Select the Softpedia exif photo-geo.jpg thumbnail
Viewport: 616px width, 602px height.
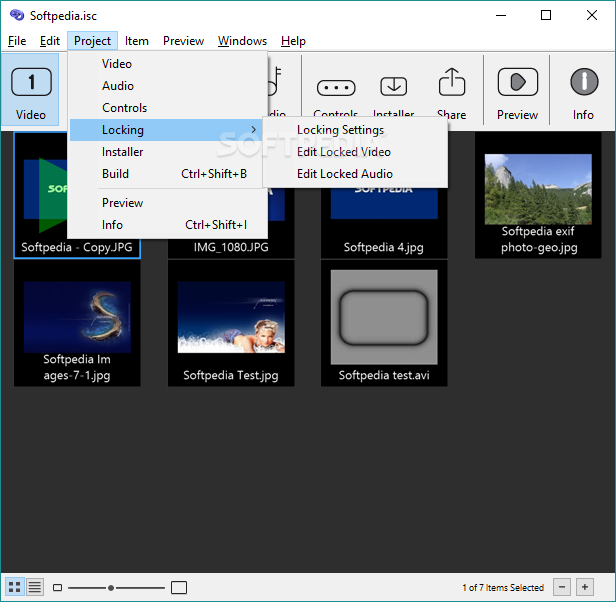[538, 195]
